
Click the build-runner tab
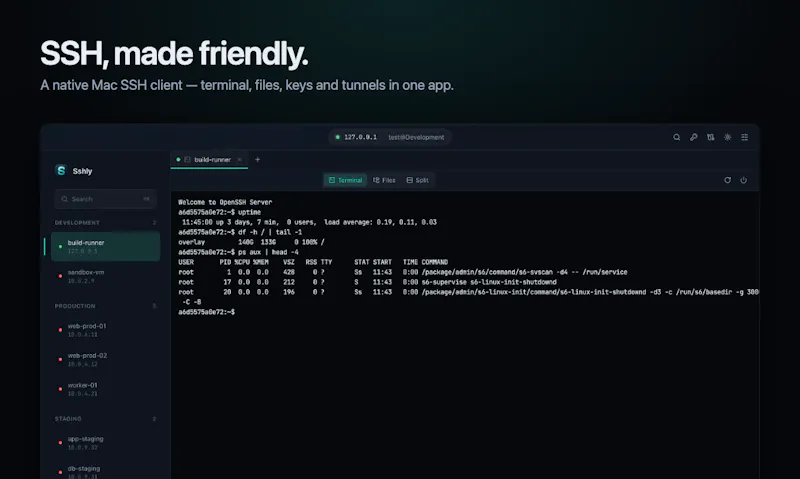click(209, 160)
